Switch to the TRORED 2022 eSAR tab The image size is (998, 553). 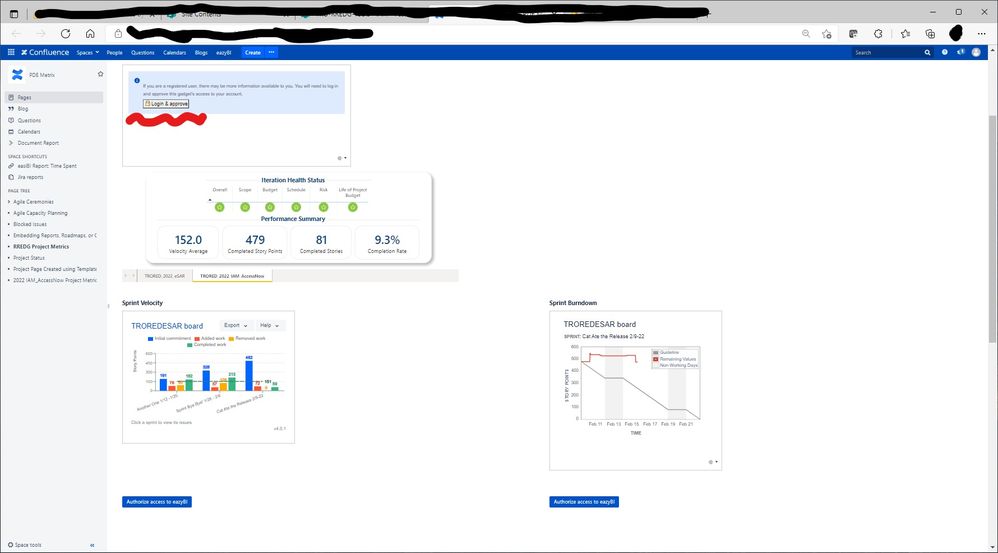[164, 276]
